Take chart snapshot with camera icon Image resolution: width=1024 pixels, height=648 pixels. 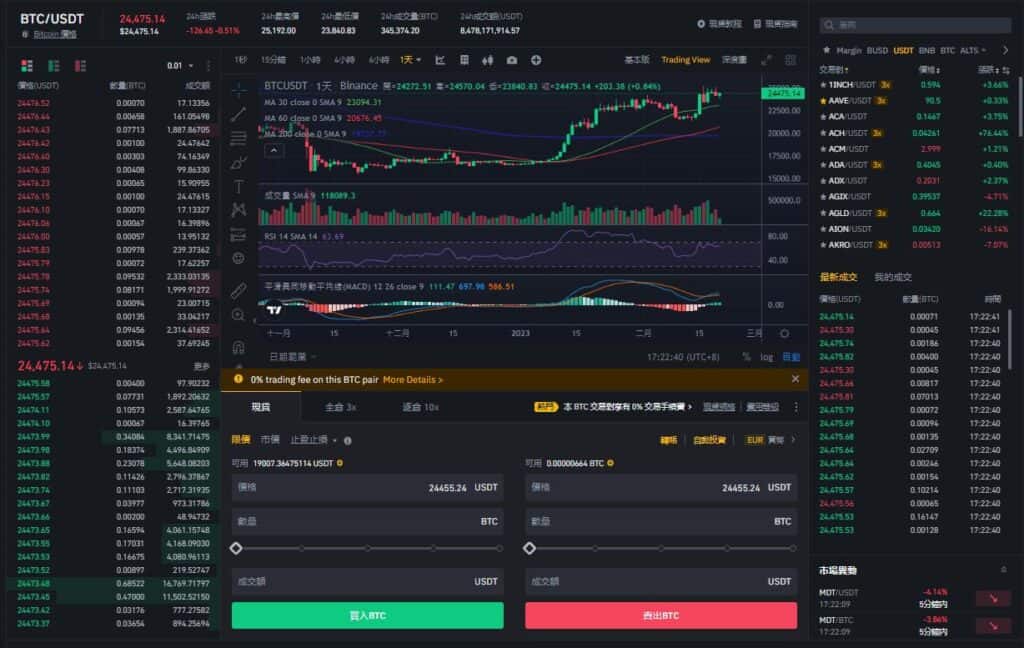click(x=512, y=60)
